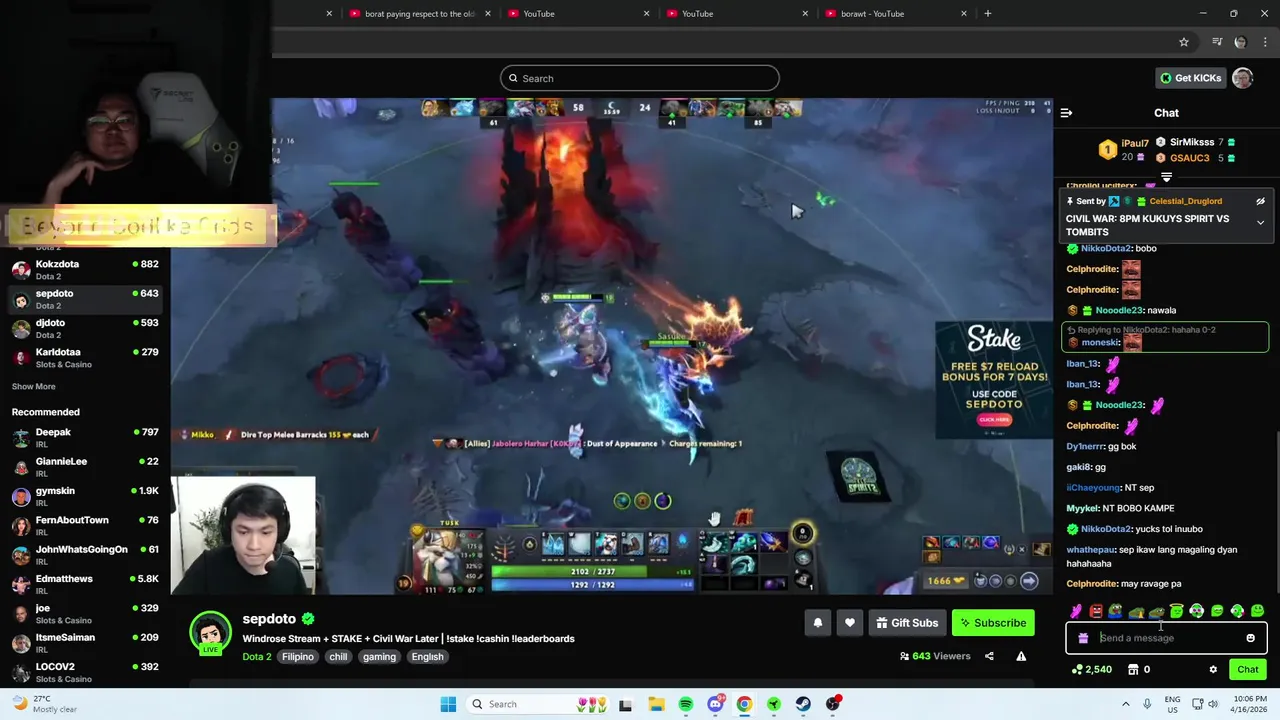Click the Get KICKs button
This screenshot has width=1280, height=720.
click(1190, 78)
